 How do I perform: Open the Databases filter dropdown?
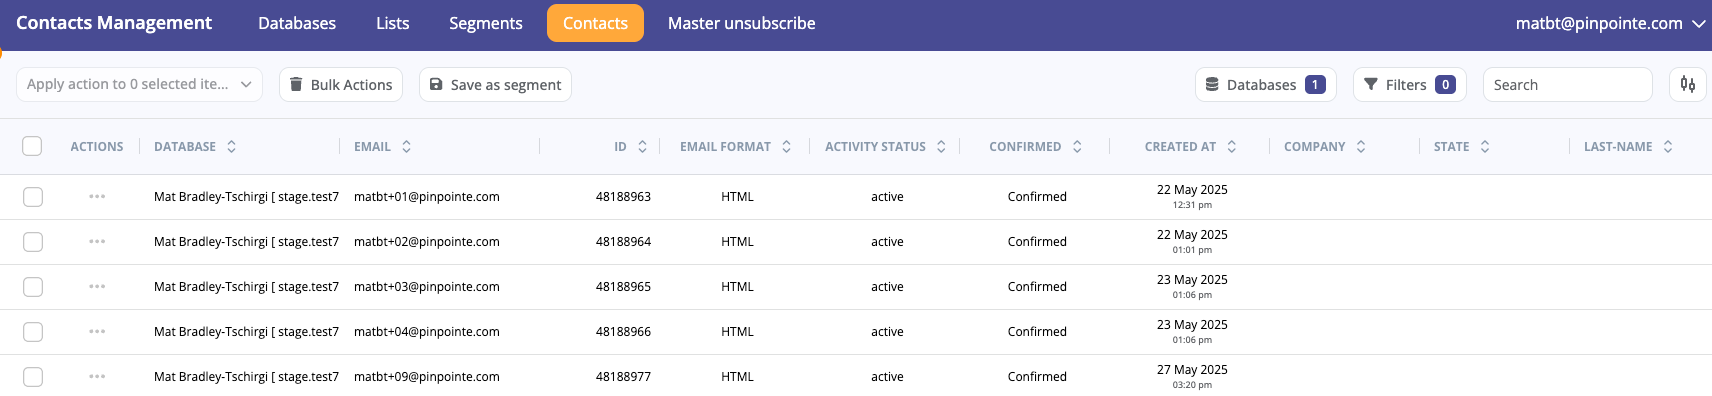[x=1266, y=85]
